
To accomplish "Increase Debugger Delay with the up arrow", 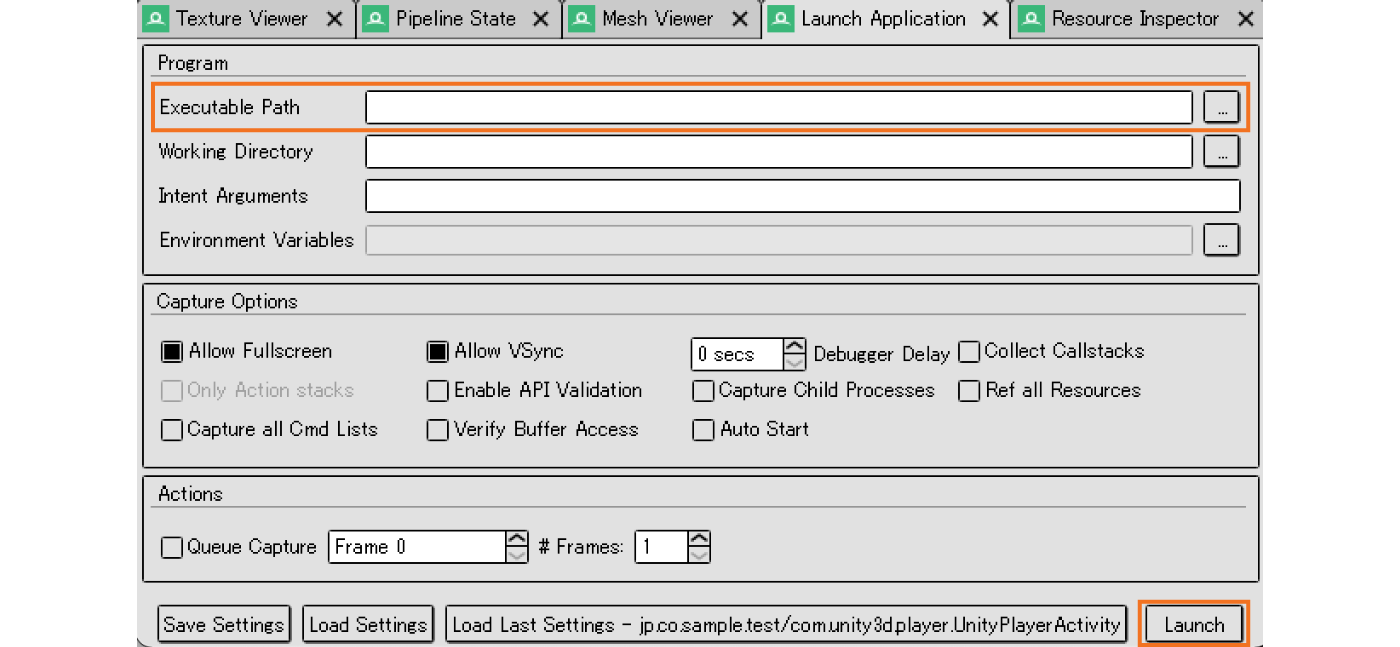I will pyautogui.click(x=792, y=347).
